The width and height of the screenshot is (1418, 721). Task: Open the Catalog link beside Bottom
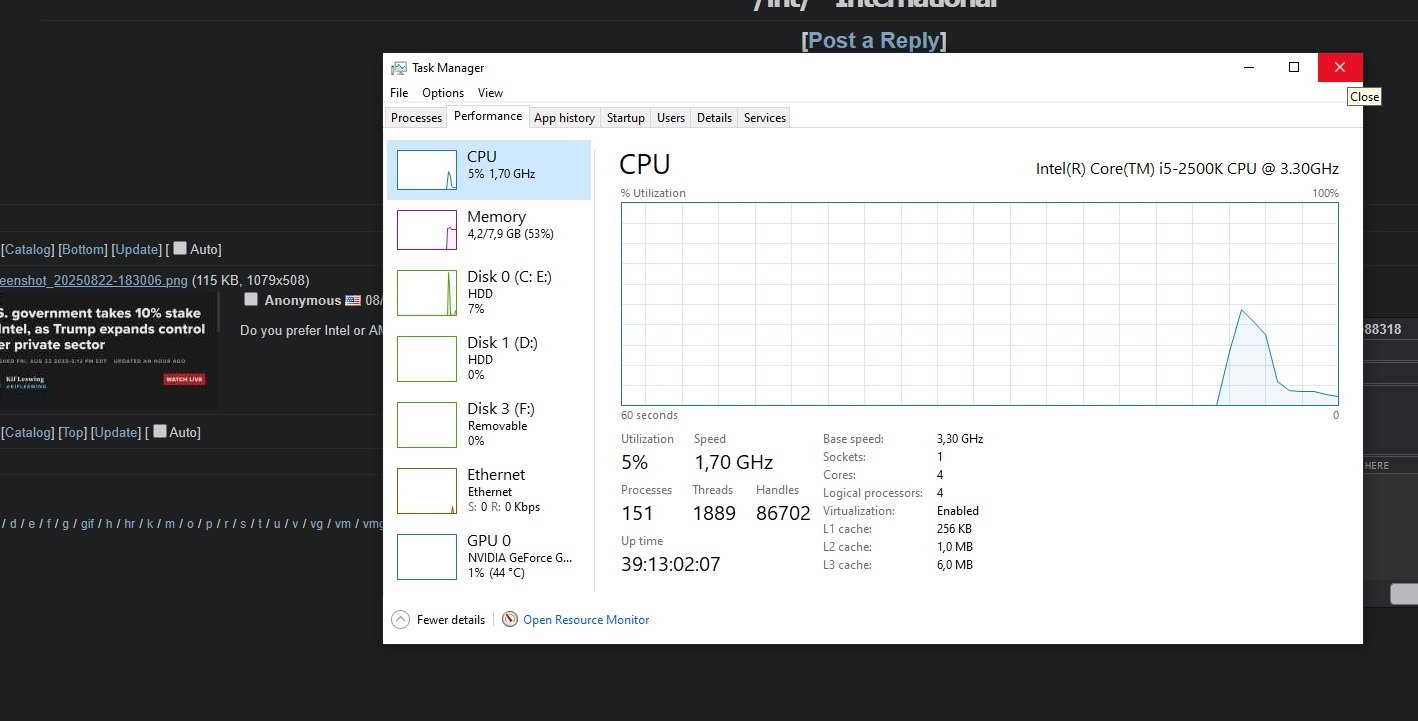28,249
